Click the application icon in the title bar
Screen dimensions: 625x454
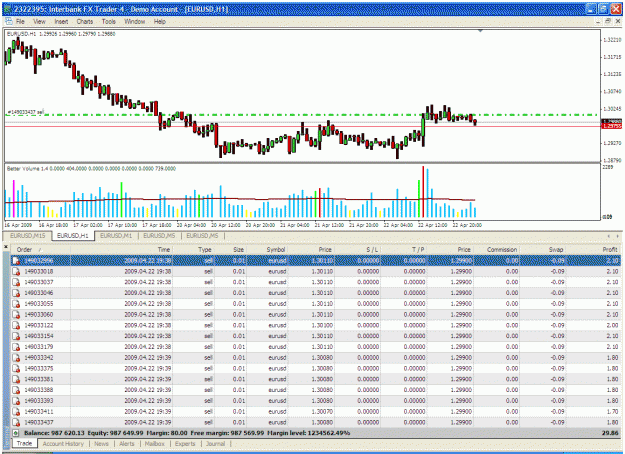[8, 9]
